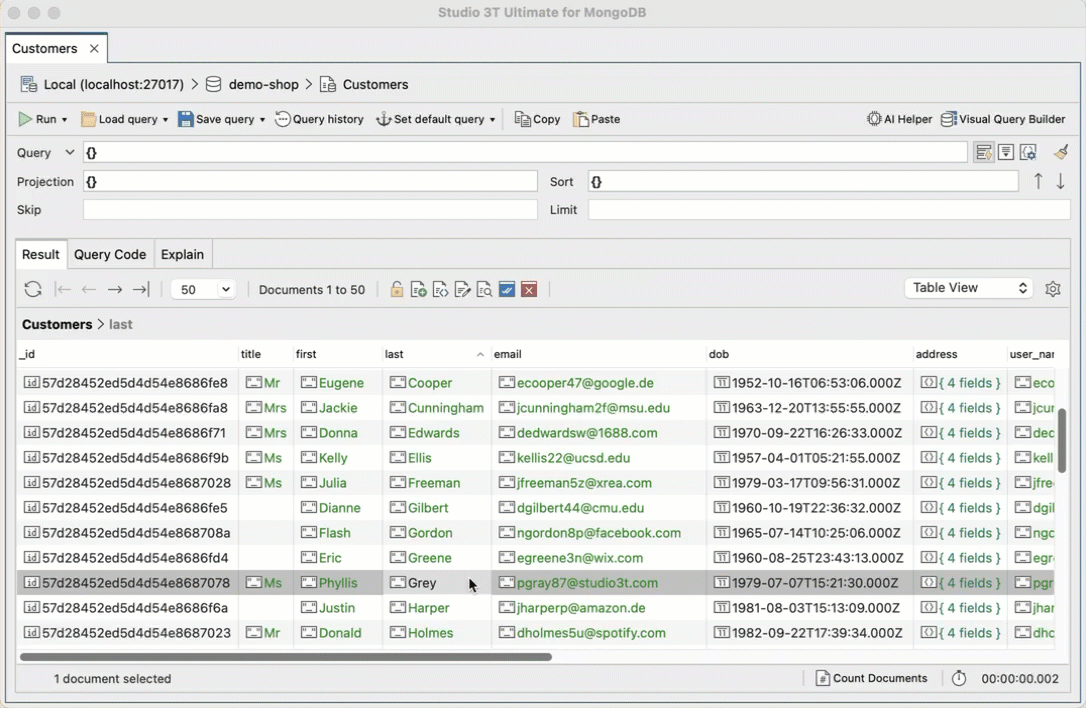Open the View Document magnifier icon
This screenshot has height=708, width=1086.
(484, 289)
